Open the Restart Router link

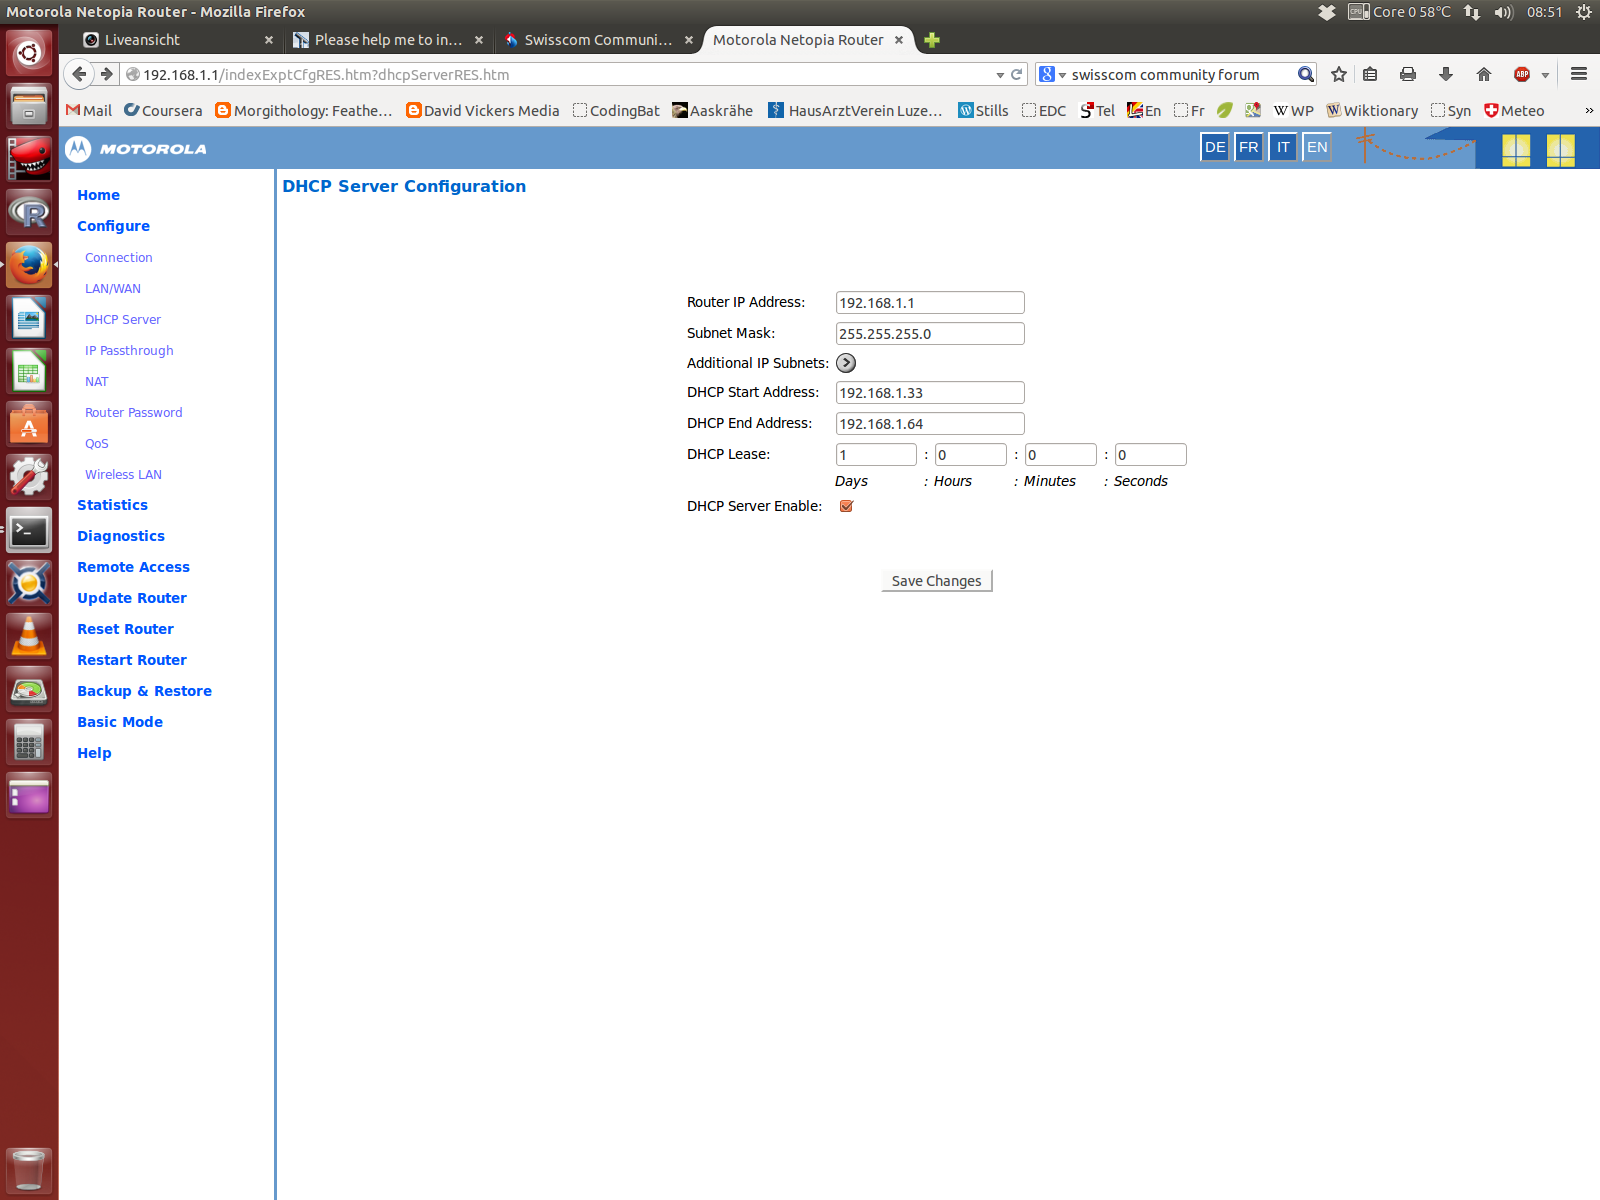point(132,660)
